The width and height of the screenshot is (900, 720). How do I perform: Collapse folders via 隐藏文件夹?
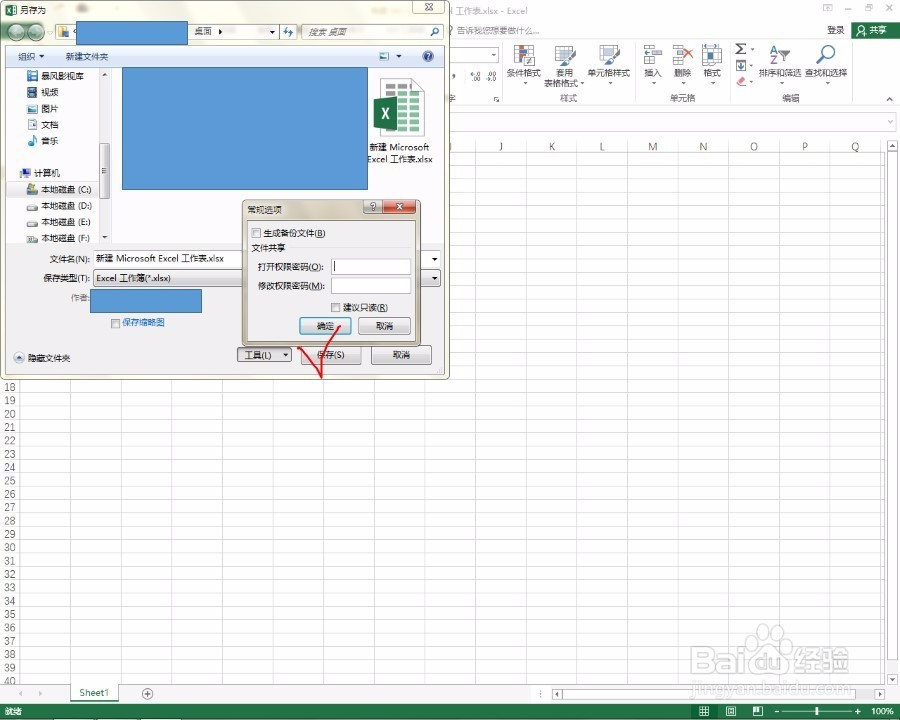42,358
